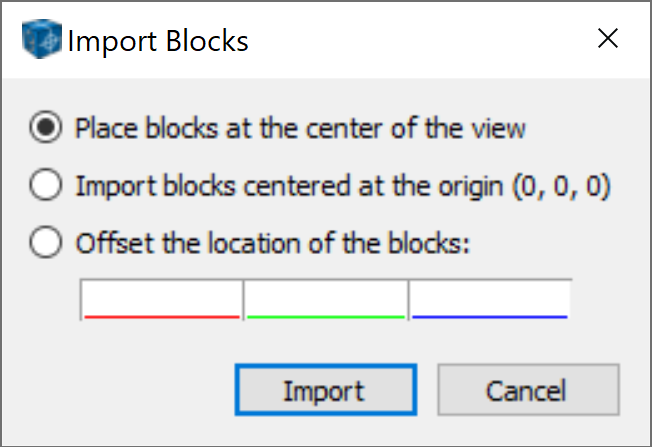Click the blue cube icon in title bar
652x447 pixels.
pos(40,41)
